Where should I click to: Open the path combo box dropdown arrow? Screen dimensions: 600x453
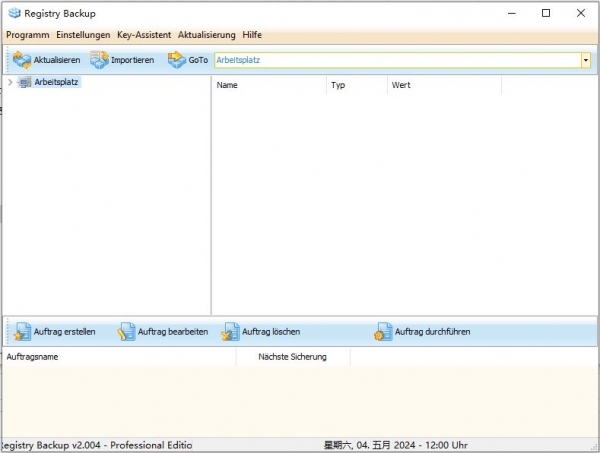(x=585, y=60)
